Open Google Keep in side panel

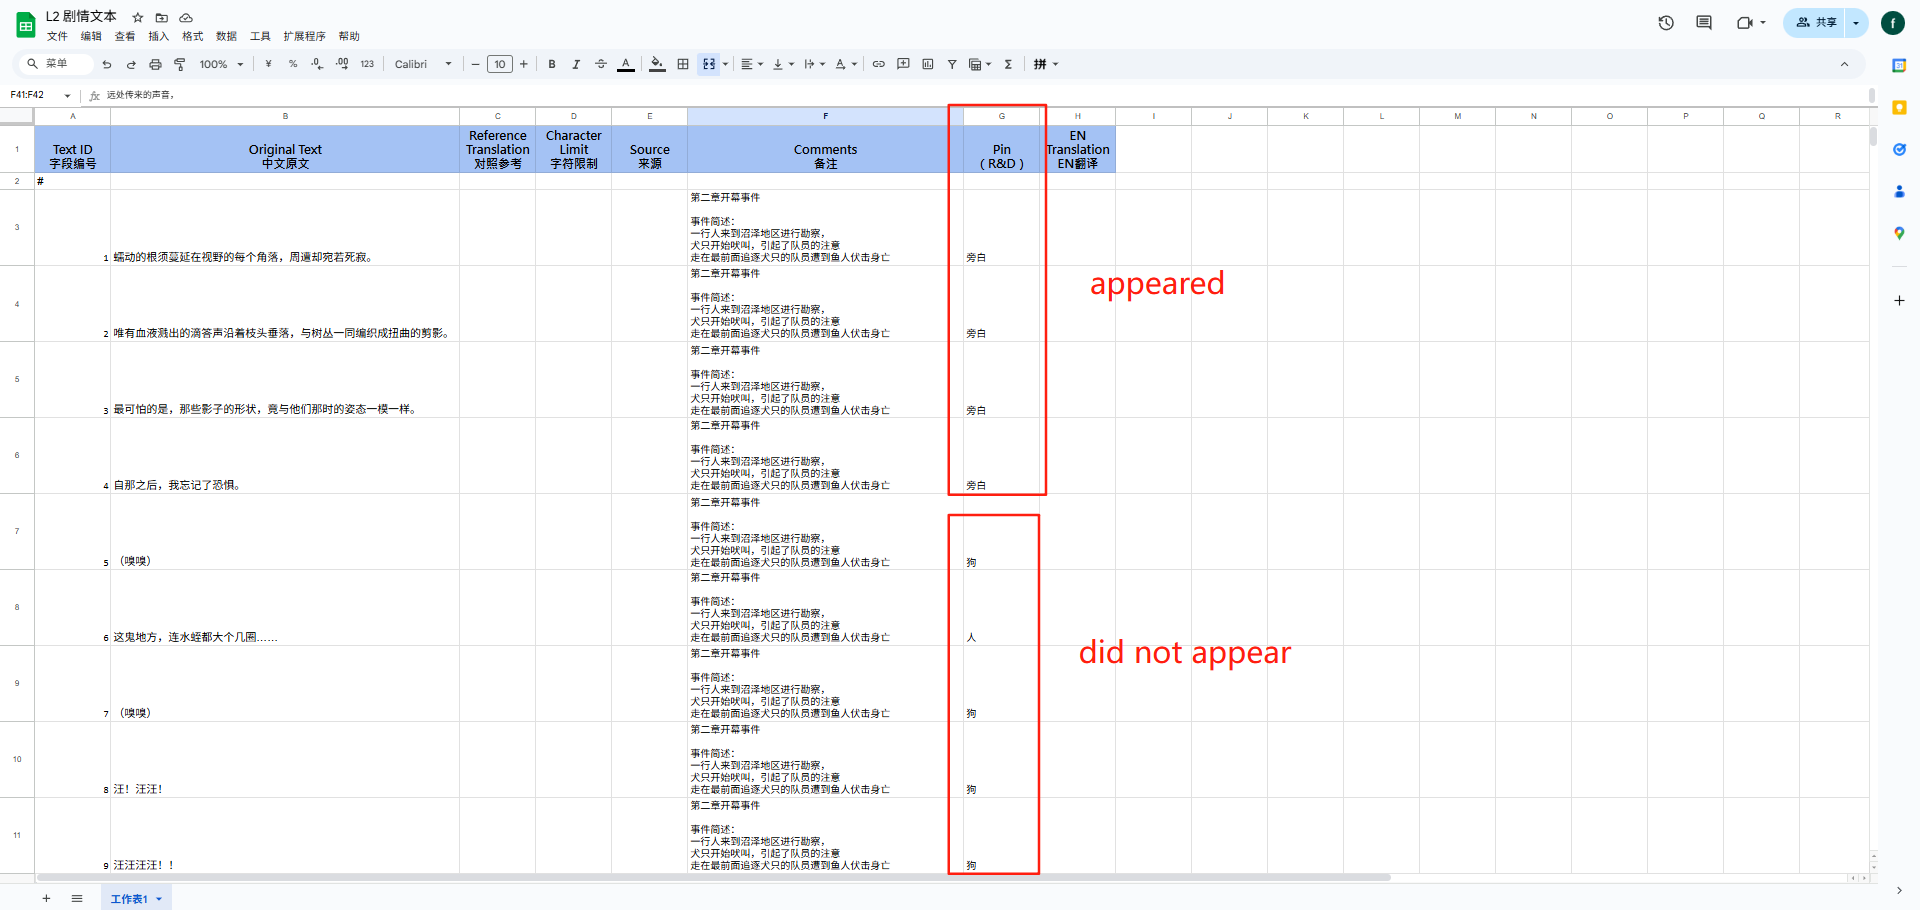(1899, 108)
